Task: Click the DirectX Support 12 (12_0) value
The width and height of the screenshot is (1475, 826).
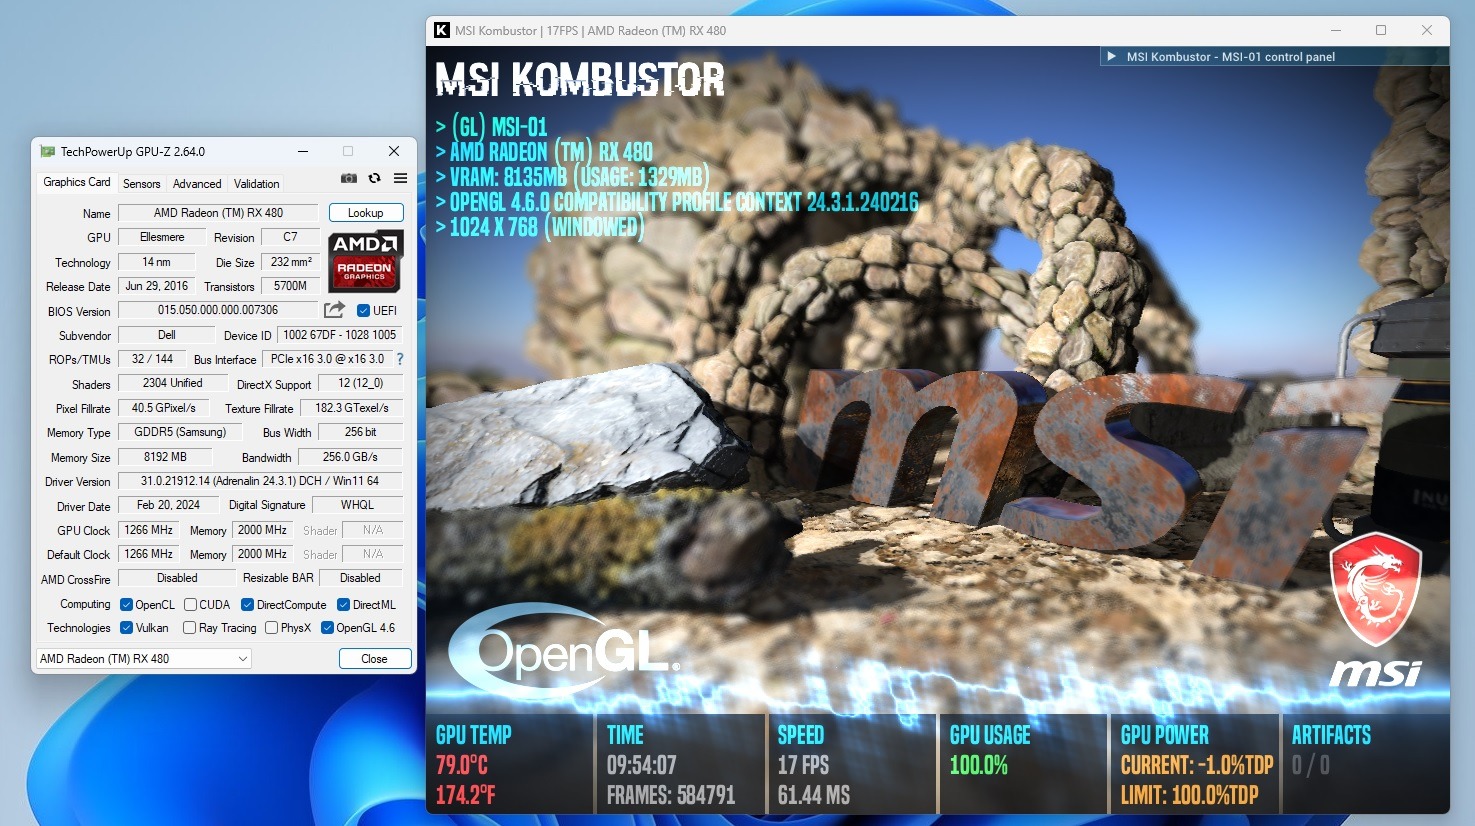Action: [360, 383]
